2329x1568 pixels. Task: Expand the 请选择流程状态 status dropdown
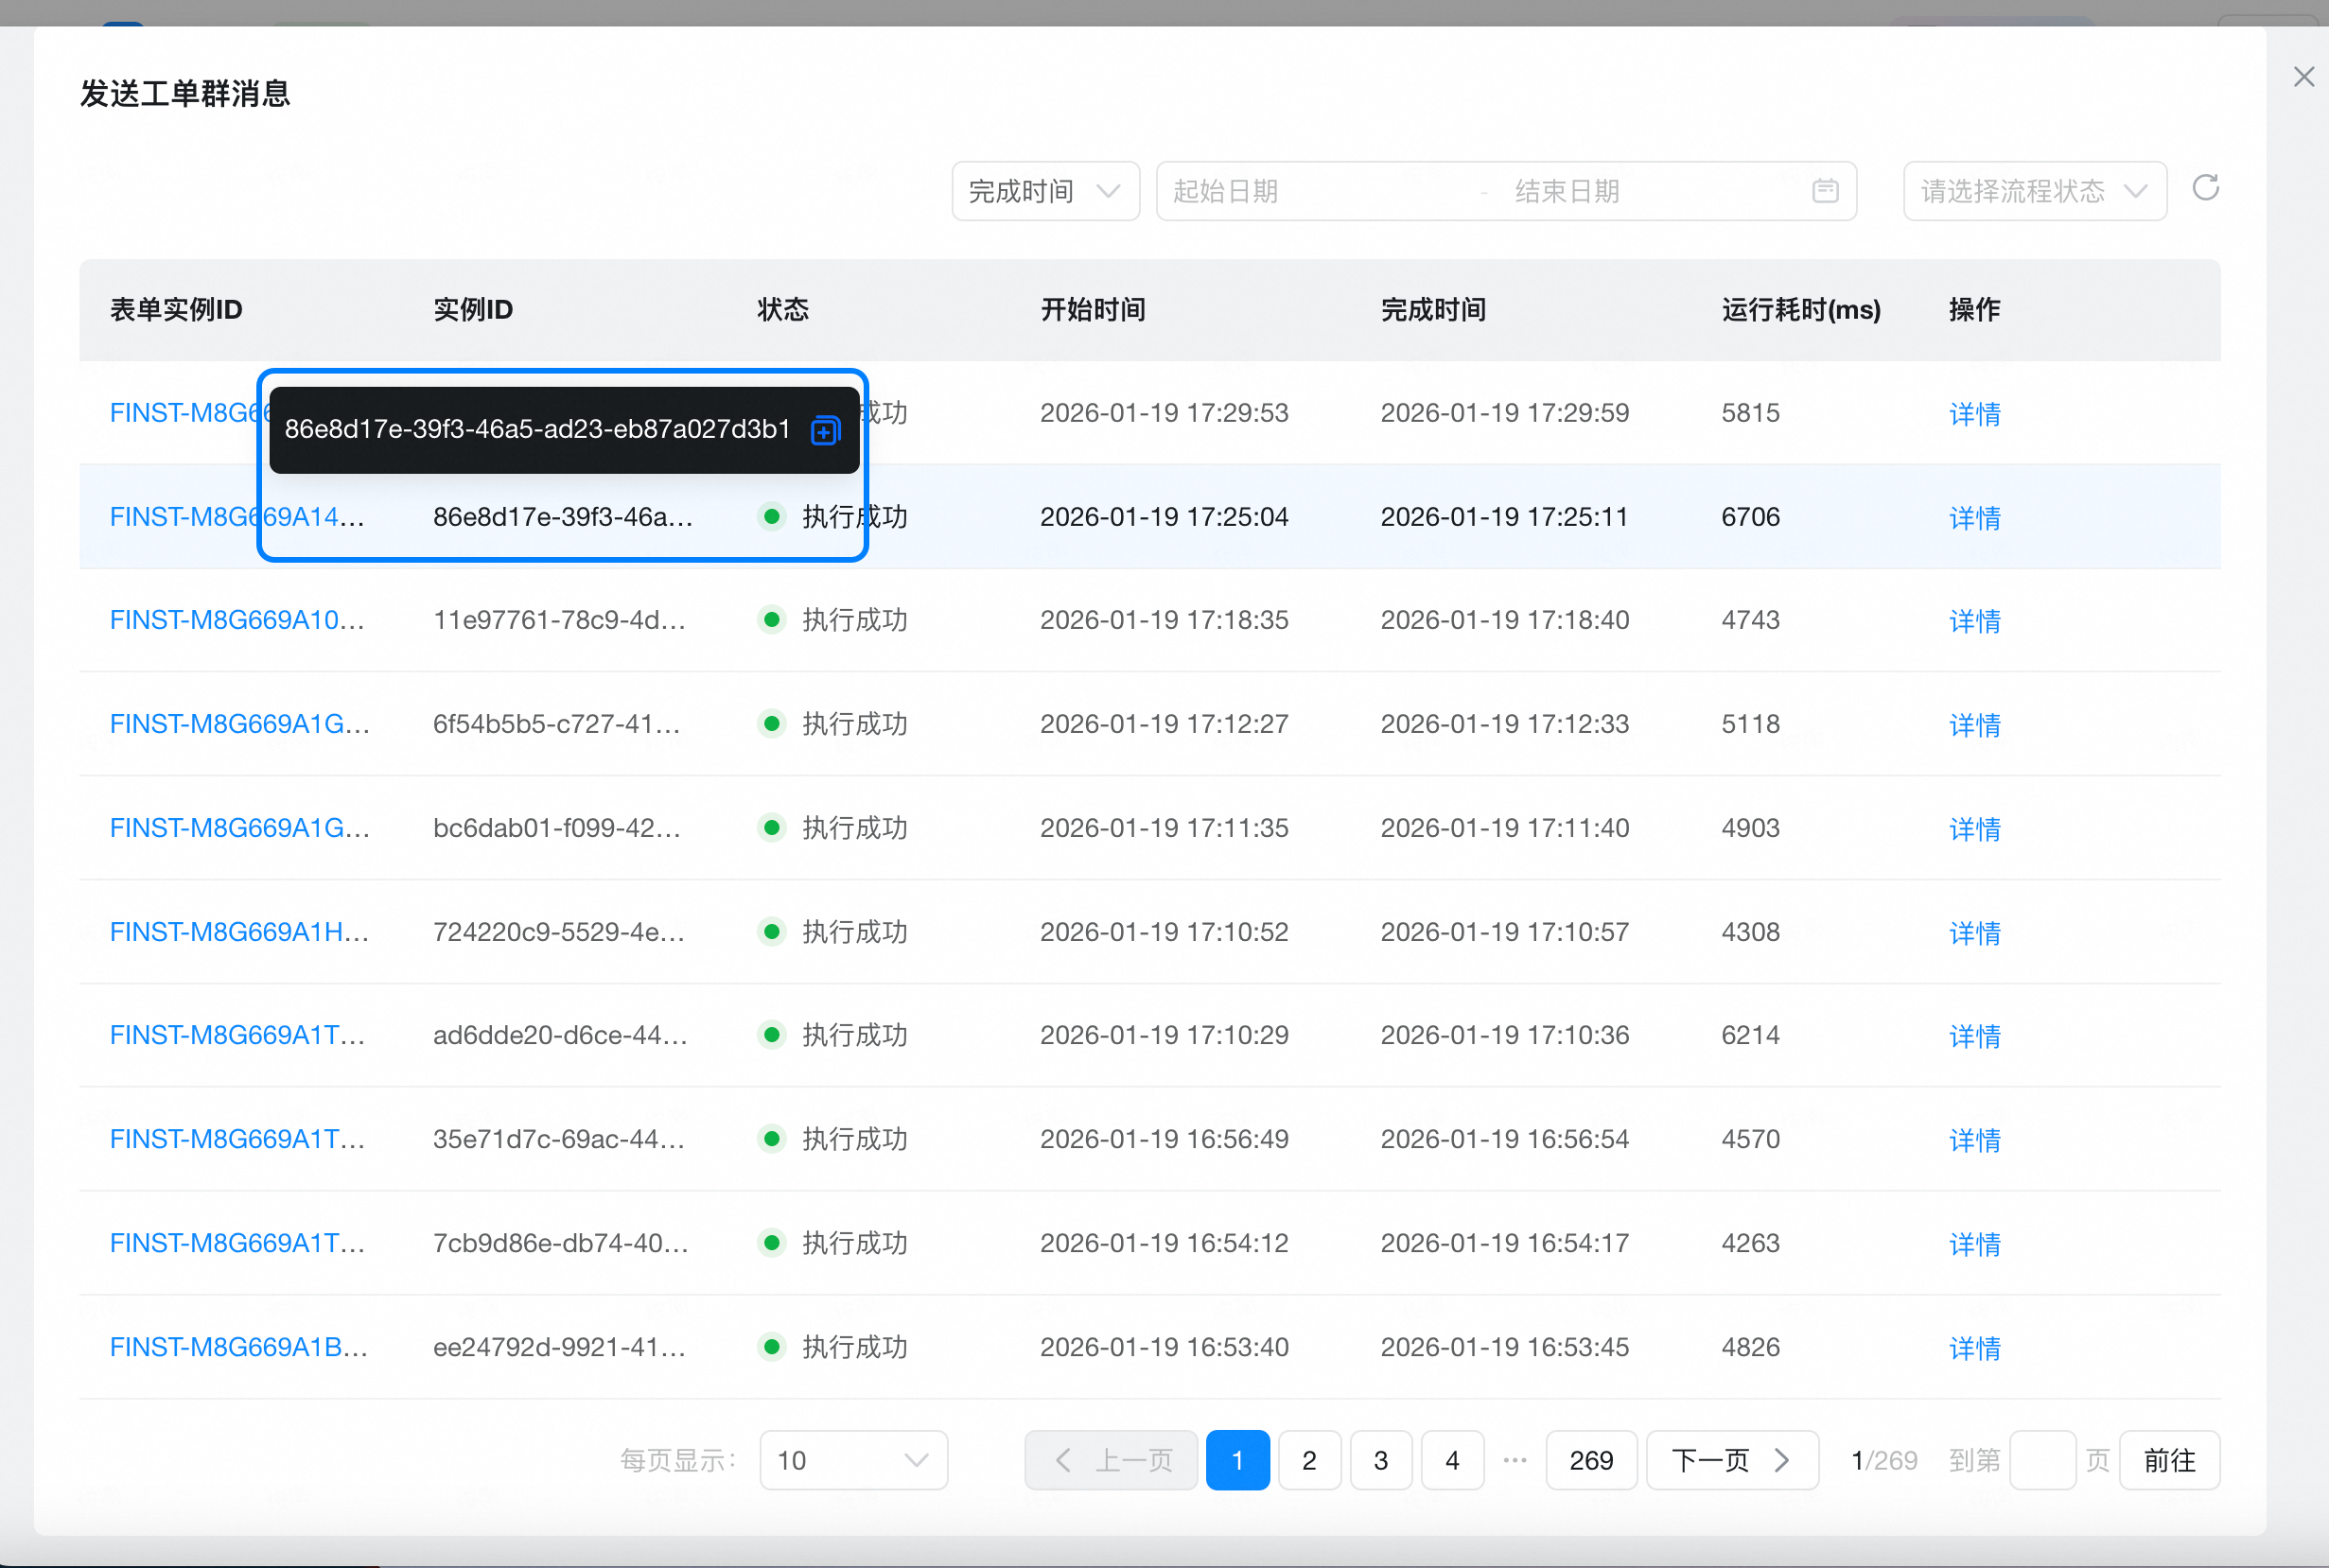pyautogui.click(x=2034, y=191)
